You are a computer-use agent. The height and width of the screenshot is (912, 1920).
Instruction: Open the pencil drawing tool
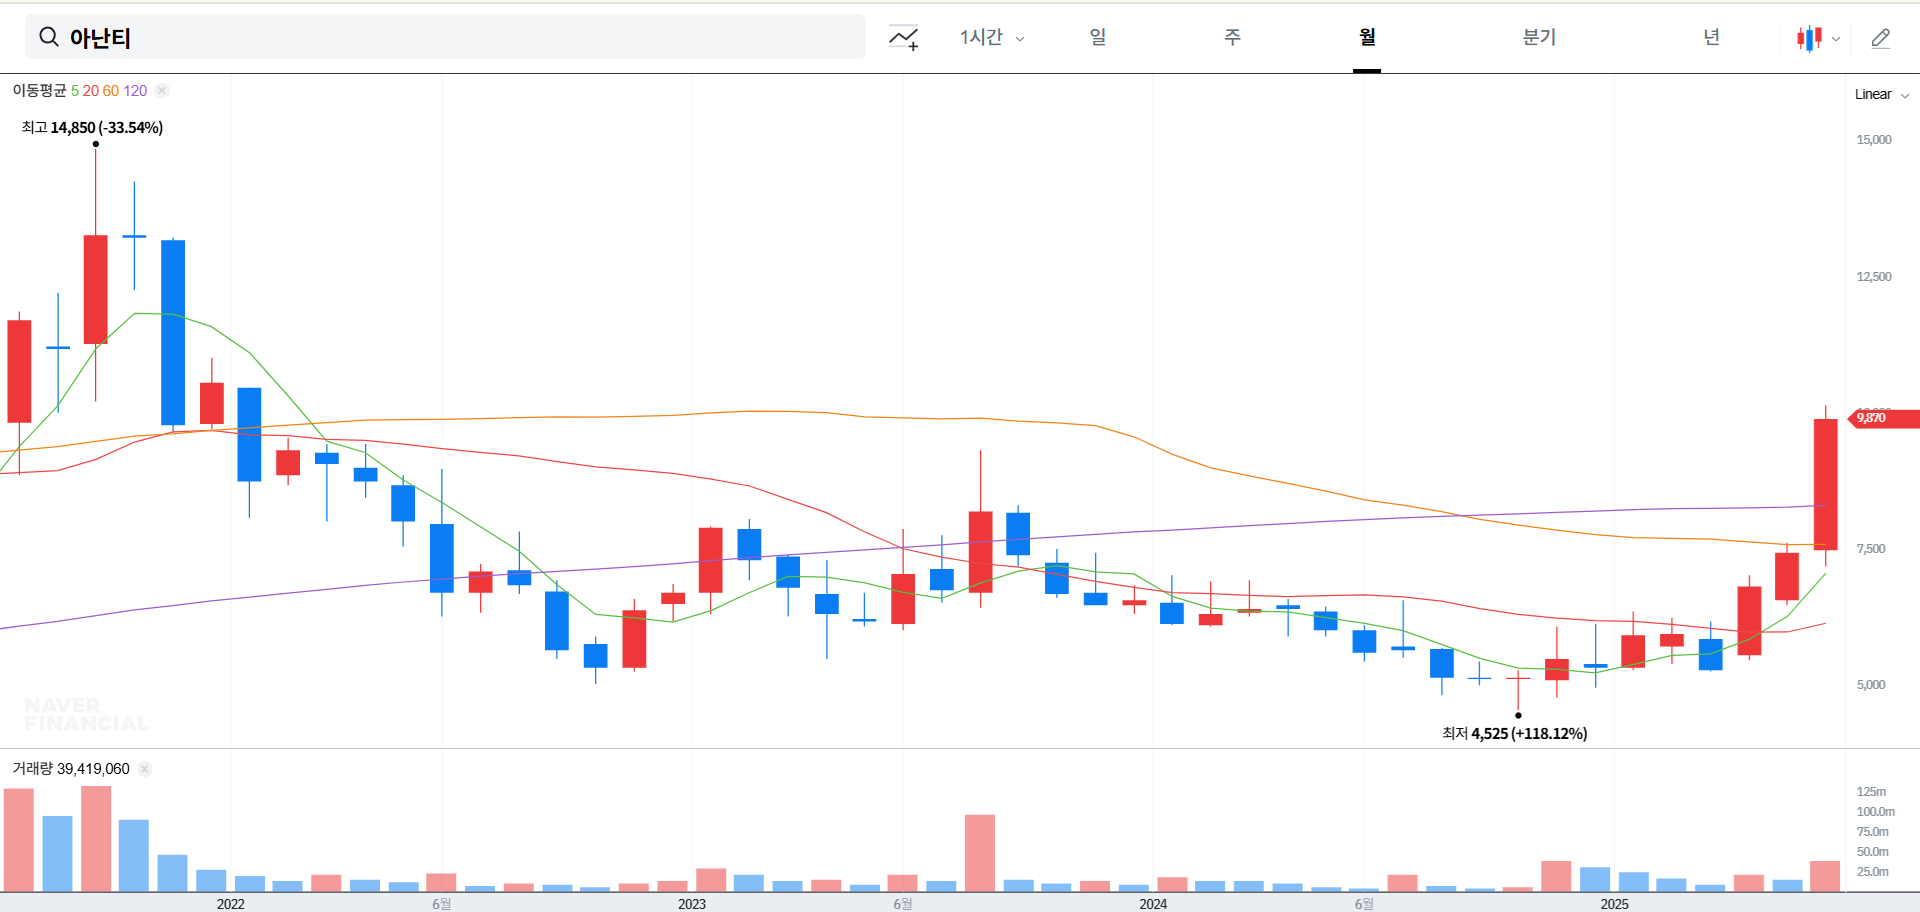pyautogui.click(x=1881, y=38)
